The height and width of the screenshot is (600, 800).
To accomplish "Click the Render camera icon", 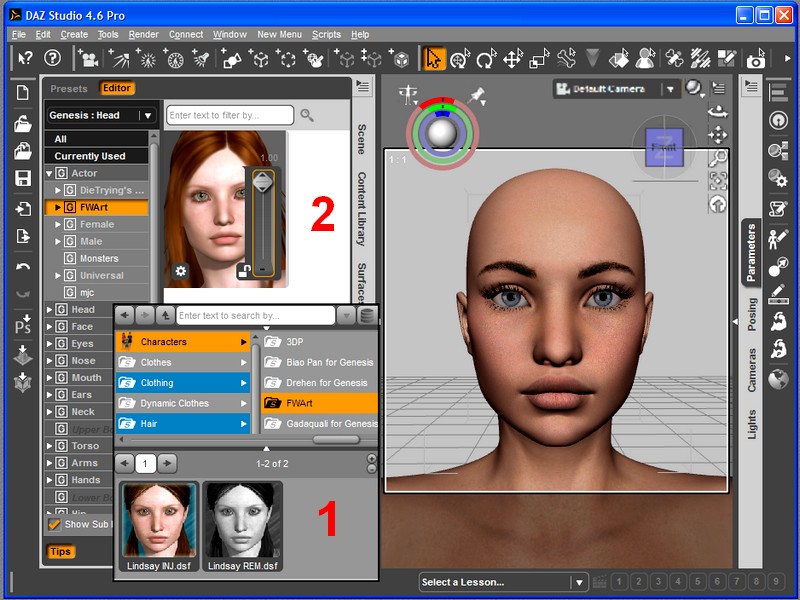I will [x=756, y=59].
